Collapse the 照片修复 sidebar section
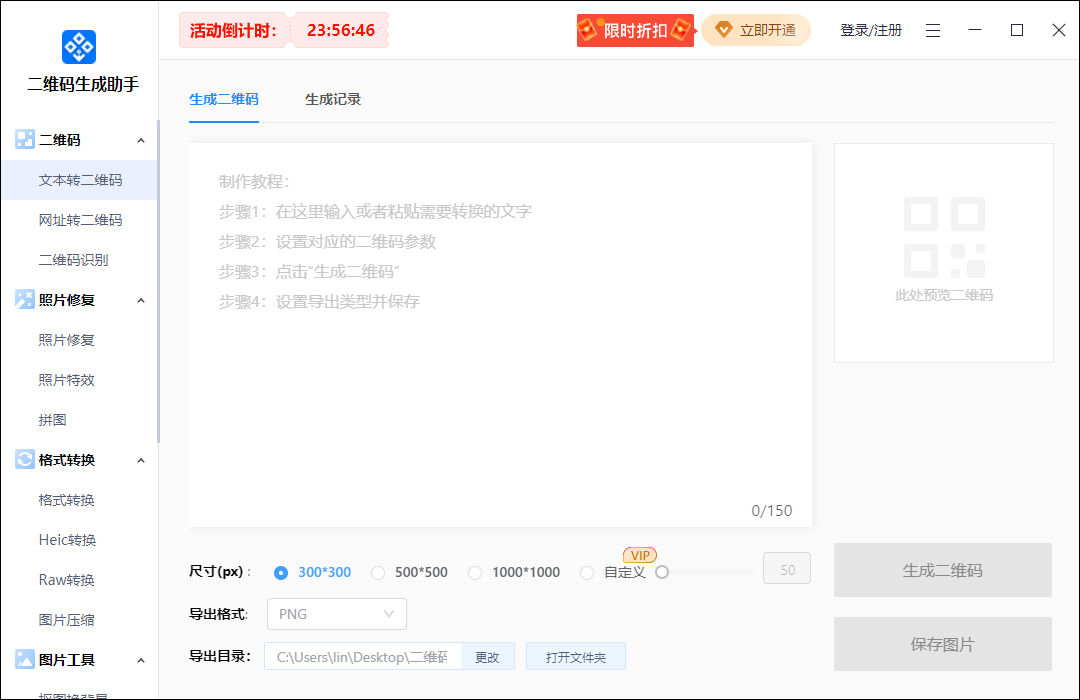Viewport: 1080px width, 700px height. pyautogui.click(x=141, y=299)
